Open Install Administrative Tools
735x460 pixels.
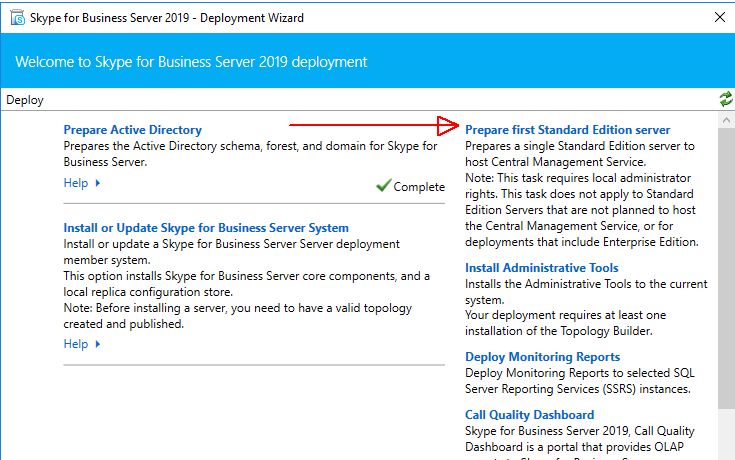pos(541,268)
